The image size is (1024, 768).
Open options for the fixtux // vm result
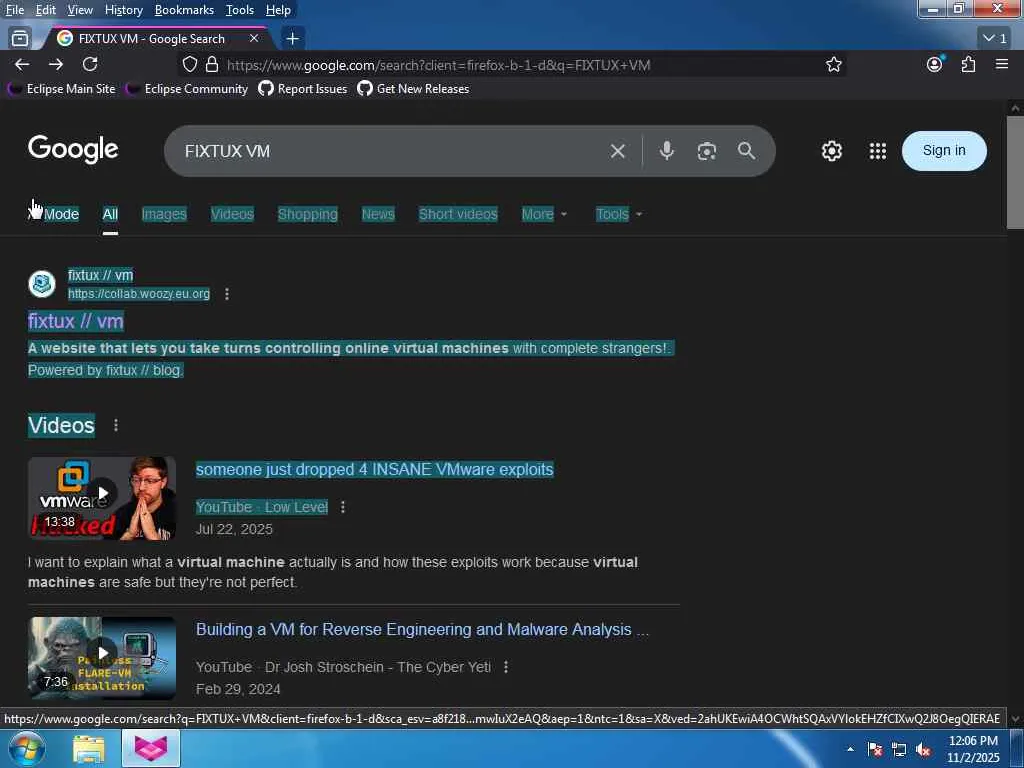coord(227,294)
